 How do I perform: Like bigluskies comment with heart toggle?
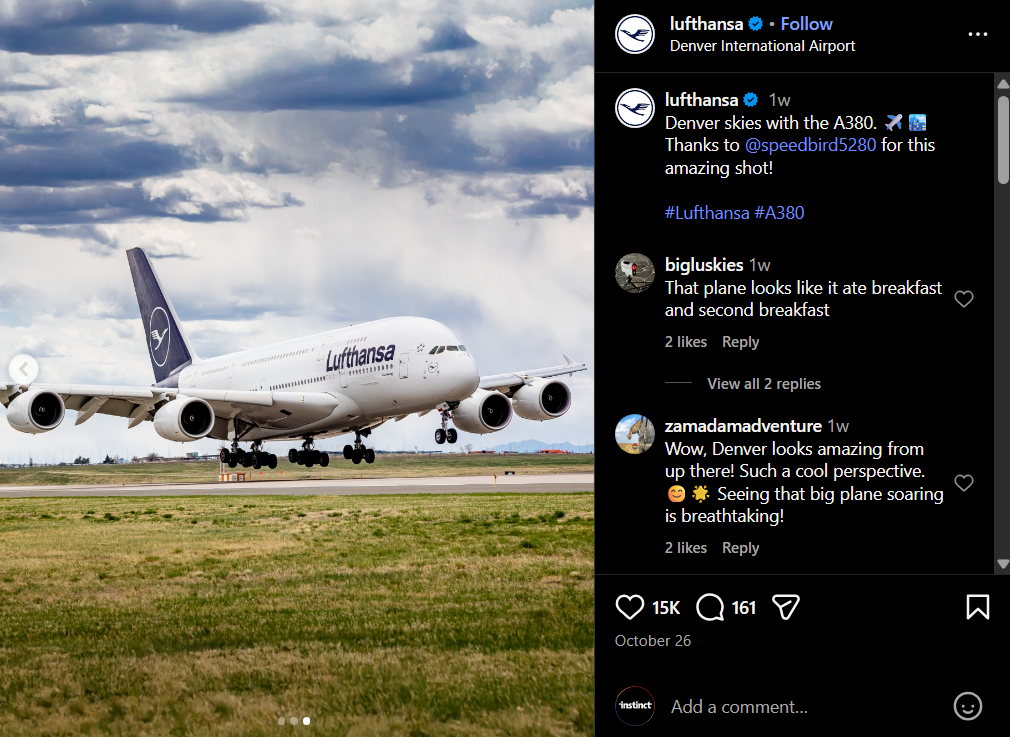coord(963,299)
